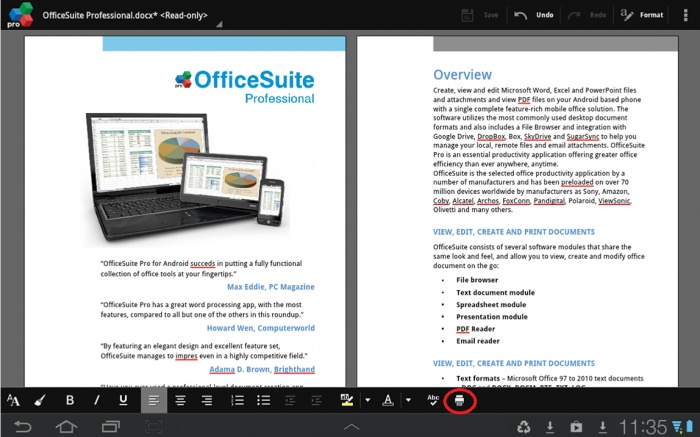The height and width of the screenshot is (437, 700).
Task: Take a screenshot with capture icon
Action: point(154,427)
